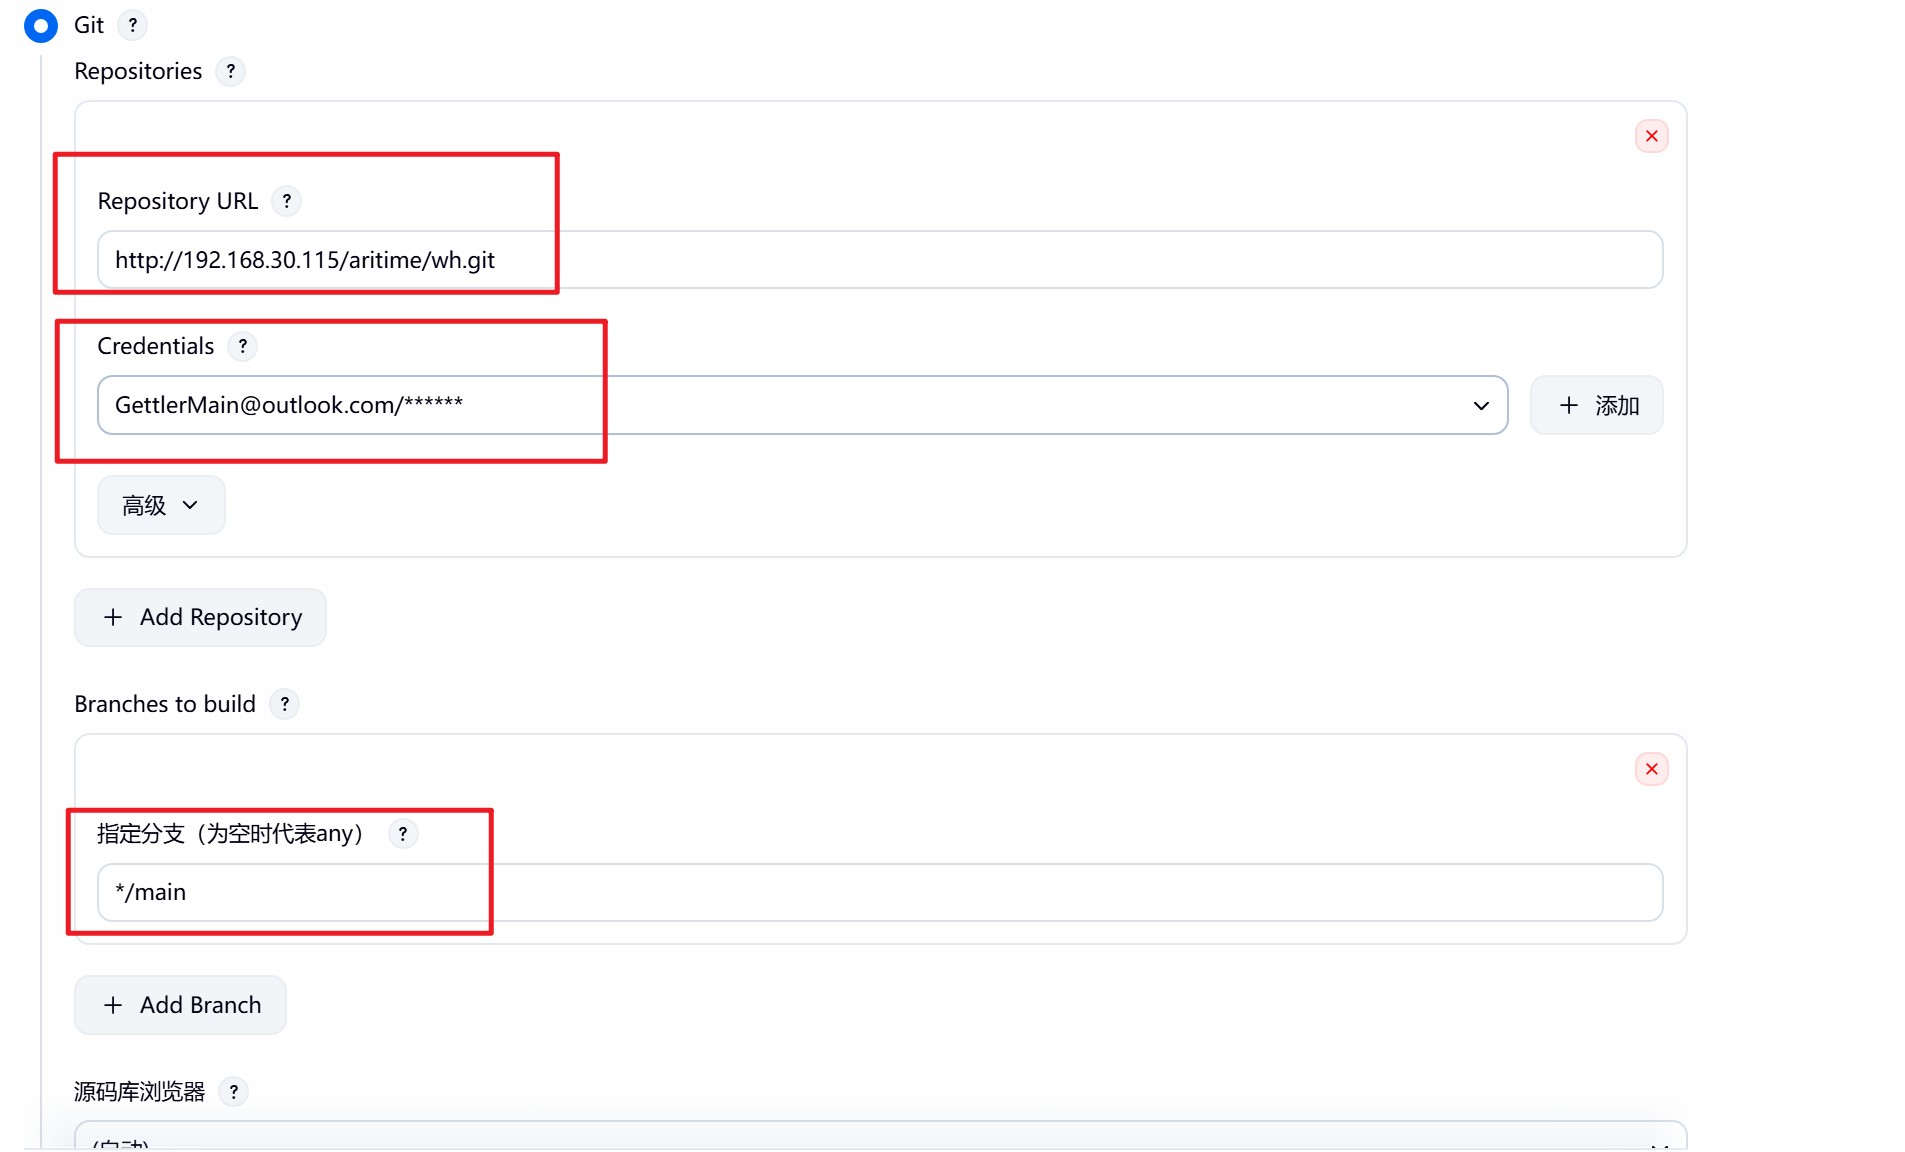The image size is (1905, 1152).
Task: Open the 源码库浏览器 selection dropdown
Action: tap(880, 1136)
